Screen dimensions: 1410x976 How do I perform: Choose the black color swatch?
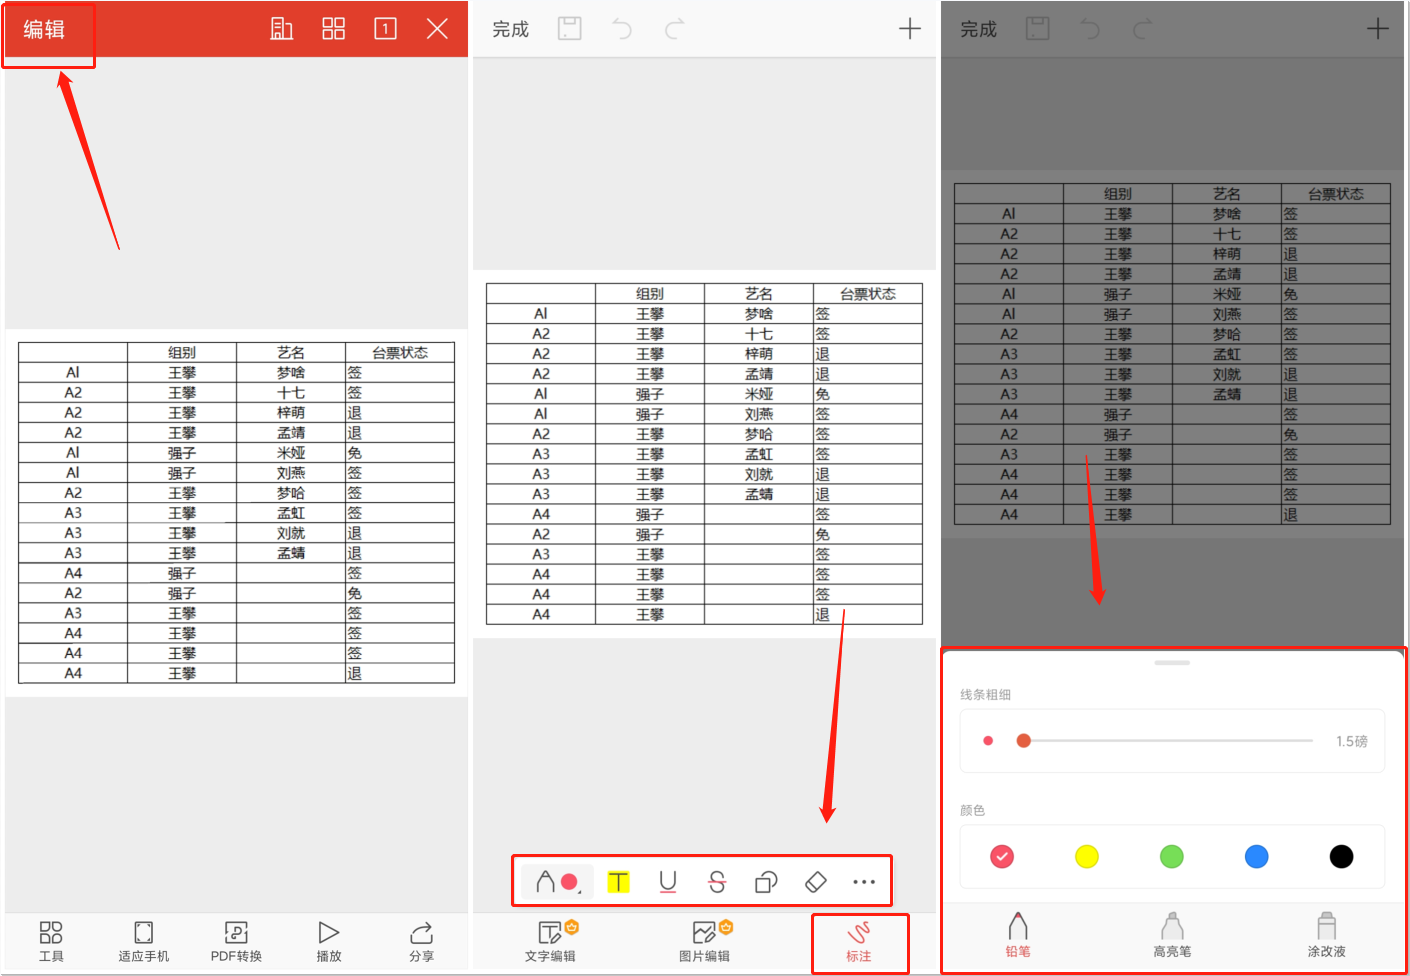(x=1342, y=856)
